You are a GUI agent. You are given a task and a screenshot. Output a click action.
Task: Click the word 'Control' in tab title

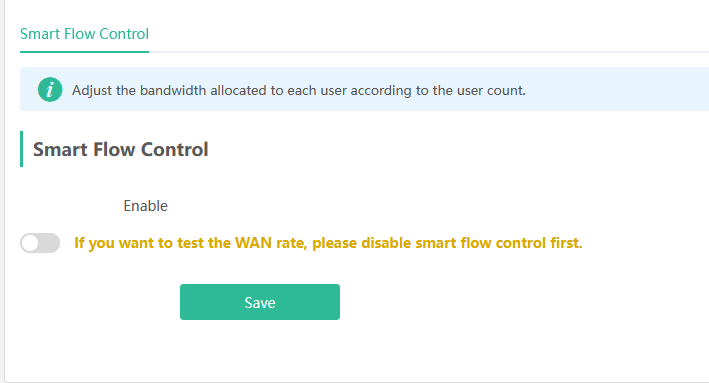coord(124,34)
